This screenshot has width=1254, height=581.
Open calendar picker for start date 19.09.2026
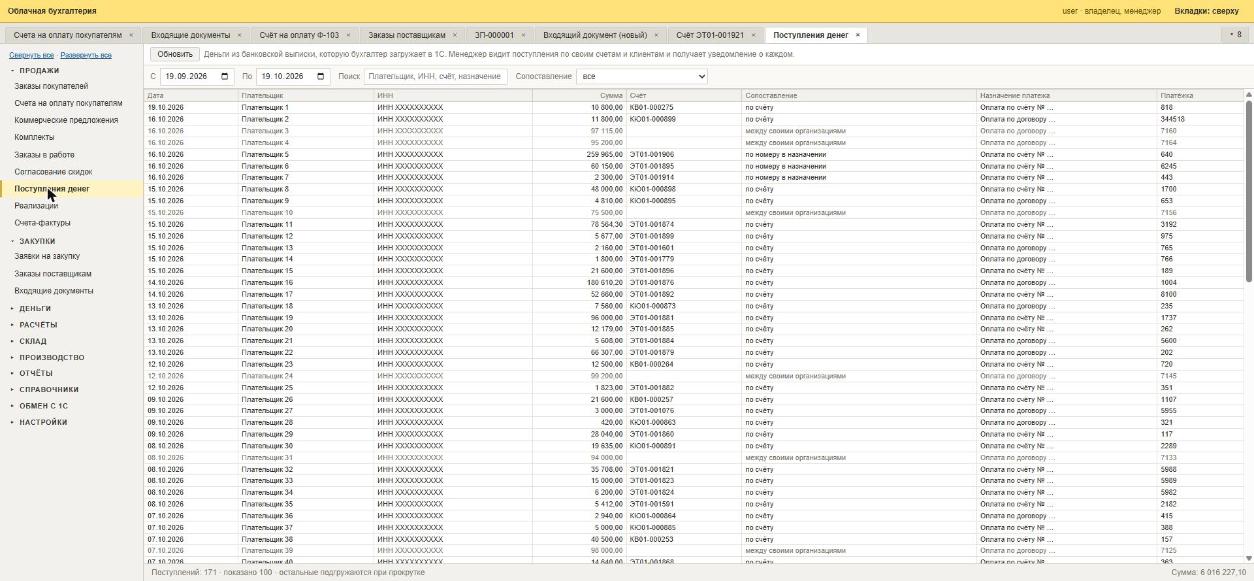pos(224,76)
